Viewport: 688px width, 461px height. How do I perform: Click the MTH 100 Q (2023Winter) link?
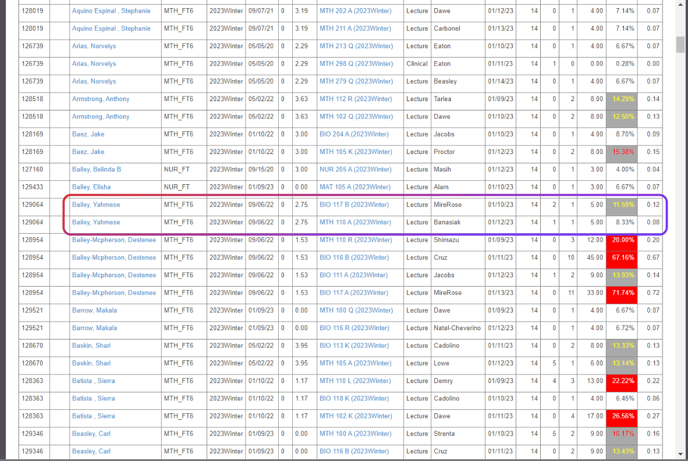(x=355, y=310)
